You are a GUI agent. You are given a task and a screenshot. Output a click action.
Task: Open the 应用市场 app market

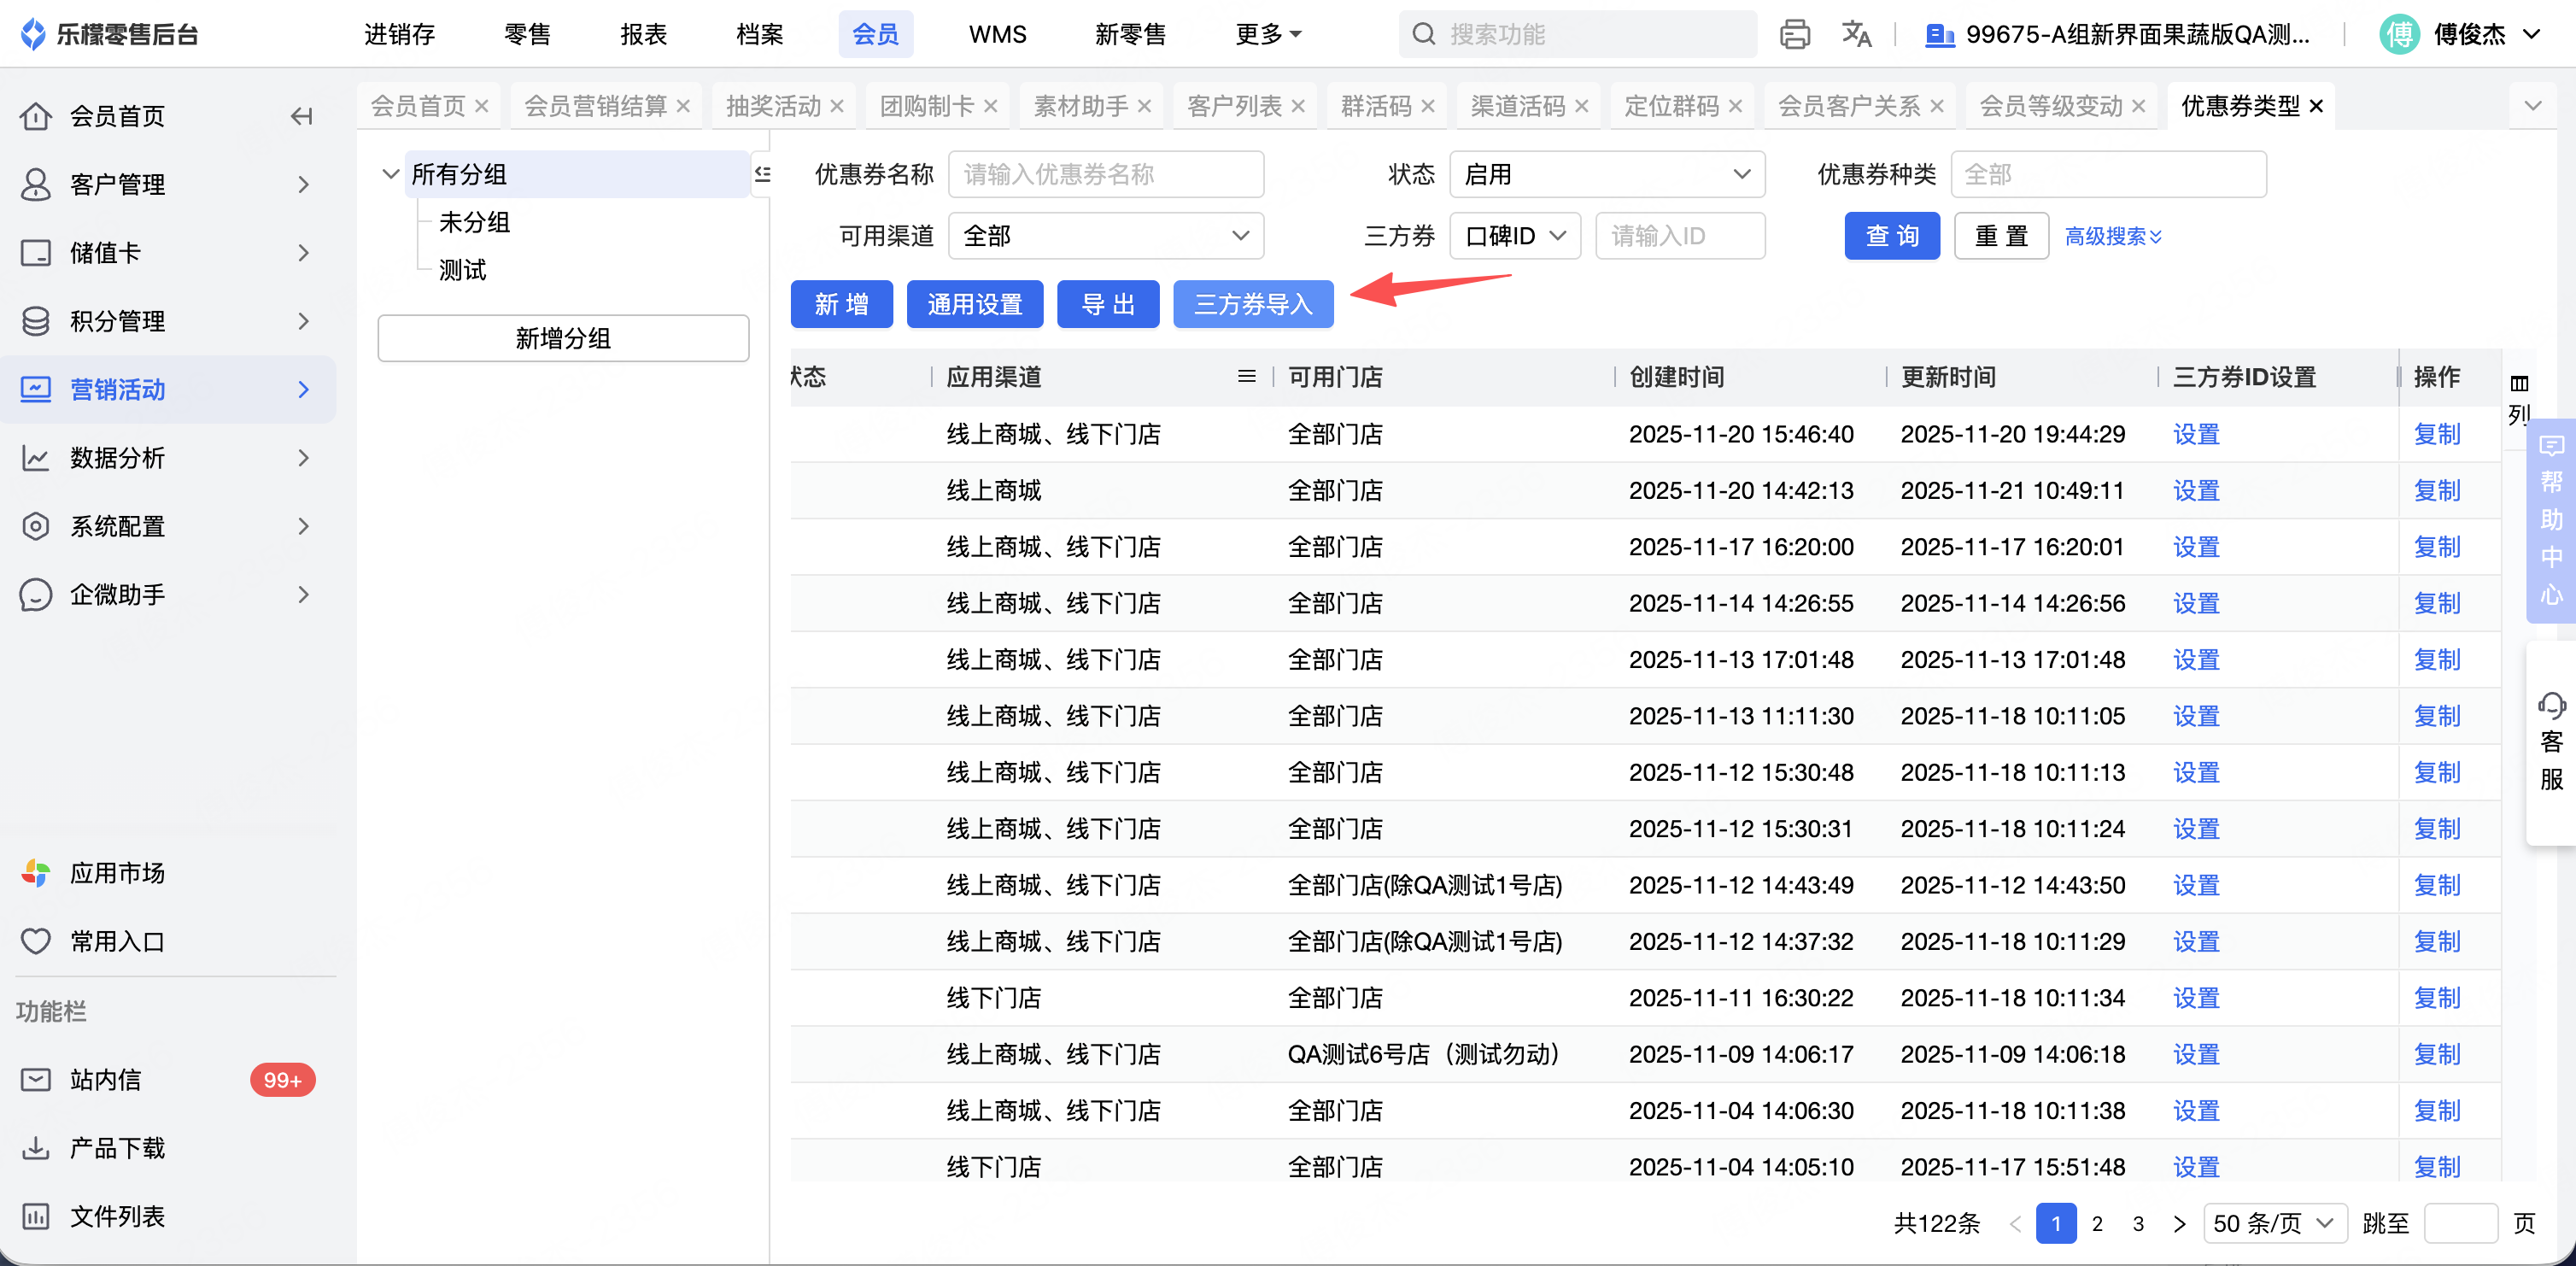click(117, 873)
